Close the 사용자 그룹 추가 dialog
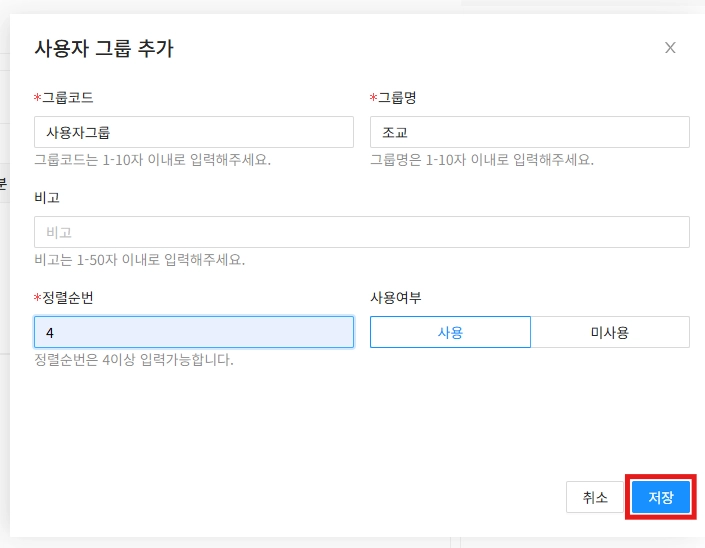 pos(670,48)
